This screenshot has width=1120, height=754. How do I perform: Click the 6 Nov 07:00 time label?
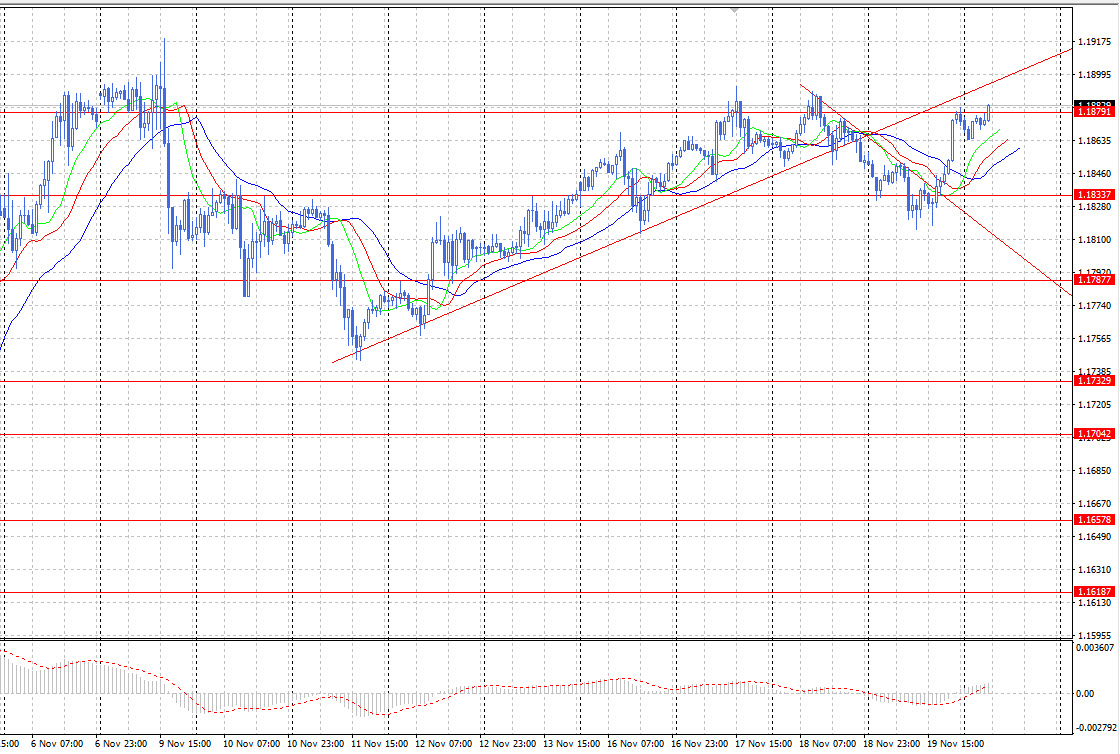click(57, 743)
